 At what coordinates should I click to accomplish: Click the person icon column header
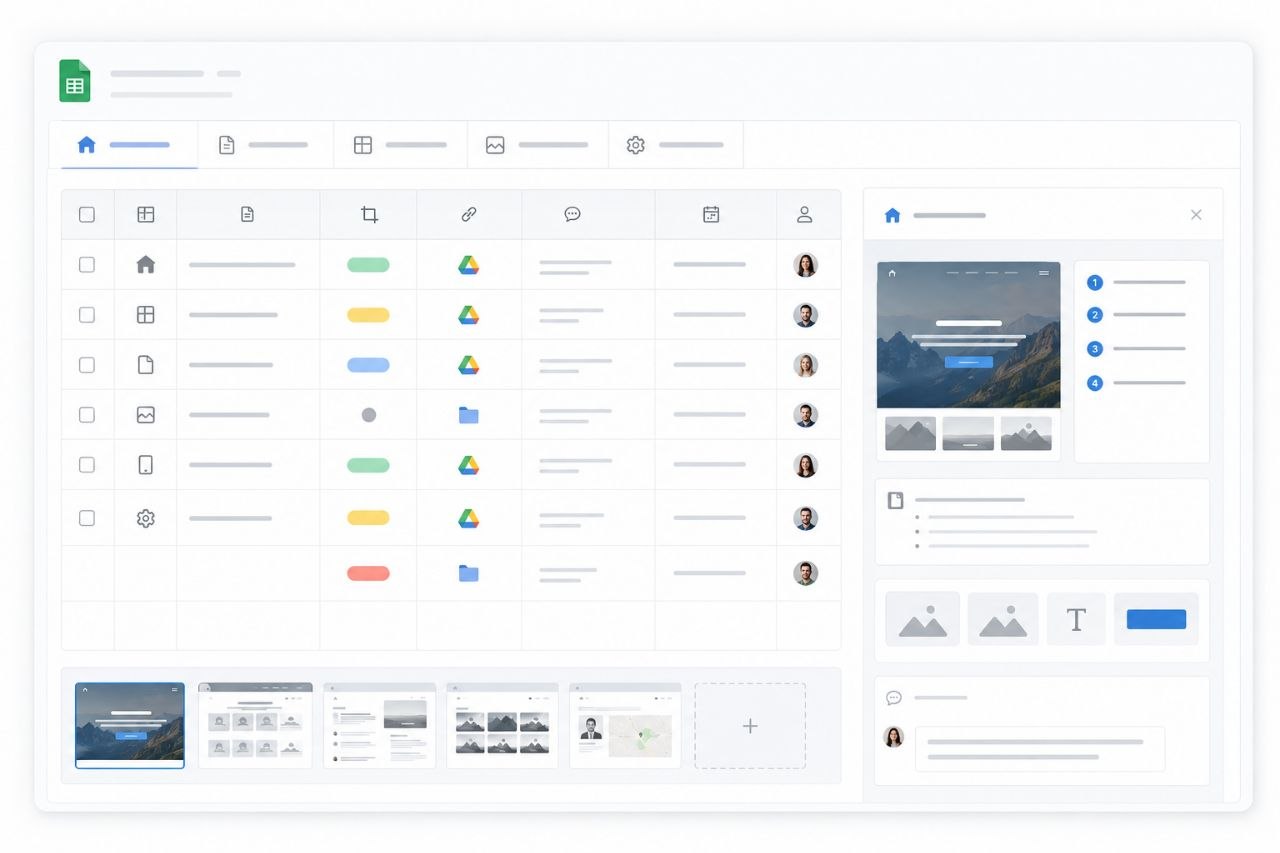pyautogui.click(x=804, y=214)
